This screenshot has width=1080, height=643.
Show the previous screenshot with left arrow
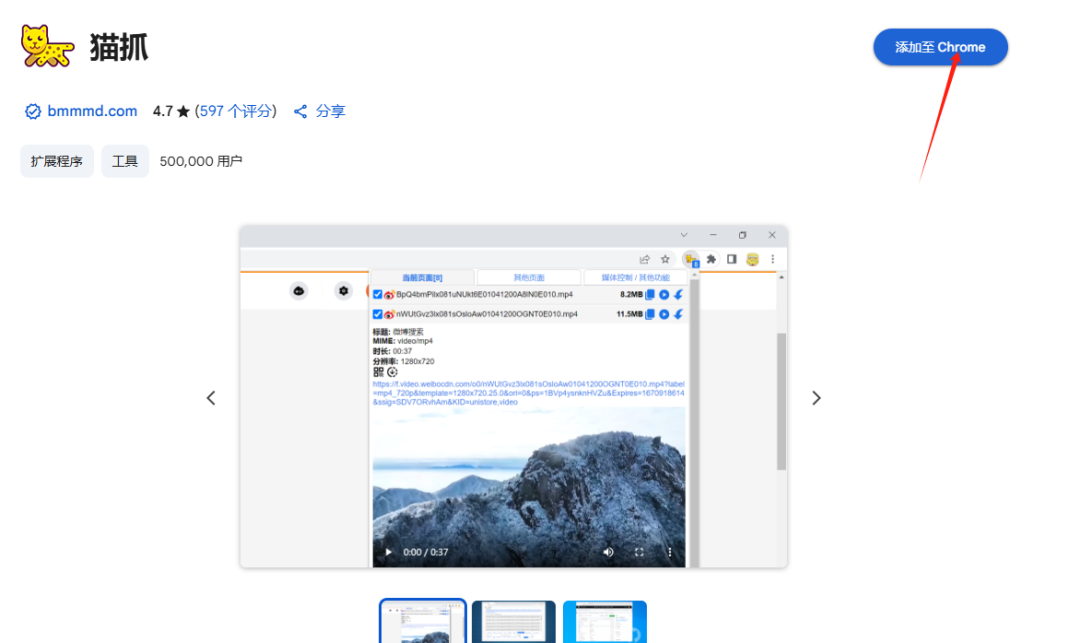(x=211, y=398)
